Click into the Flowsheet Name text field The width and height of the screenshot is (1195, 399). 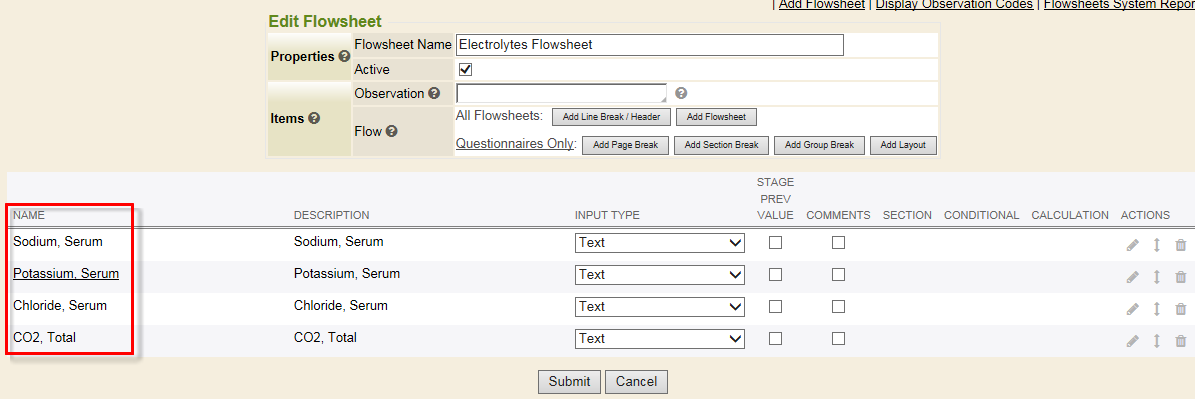pos(649,45)
